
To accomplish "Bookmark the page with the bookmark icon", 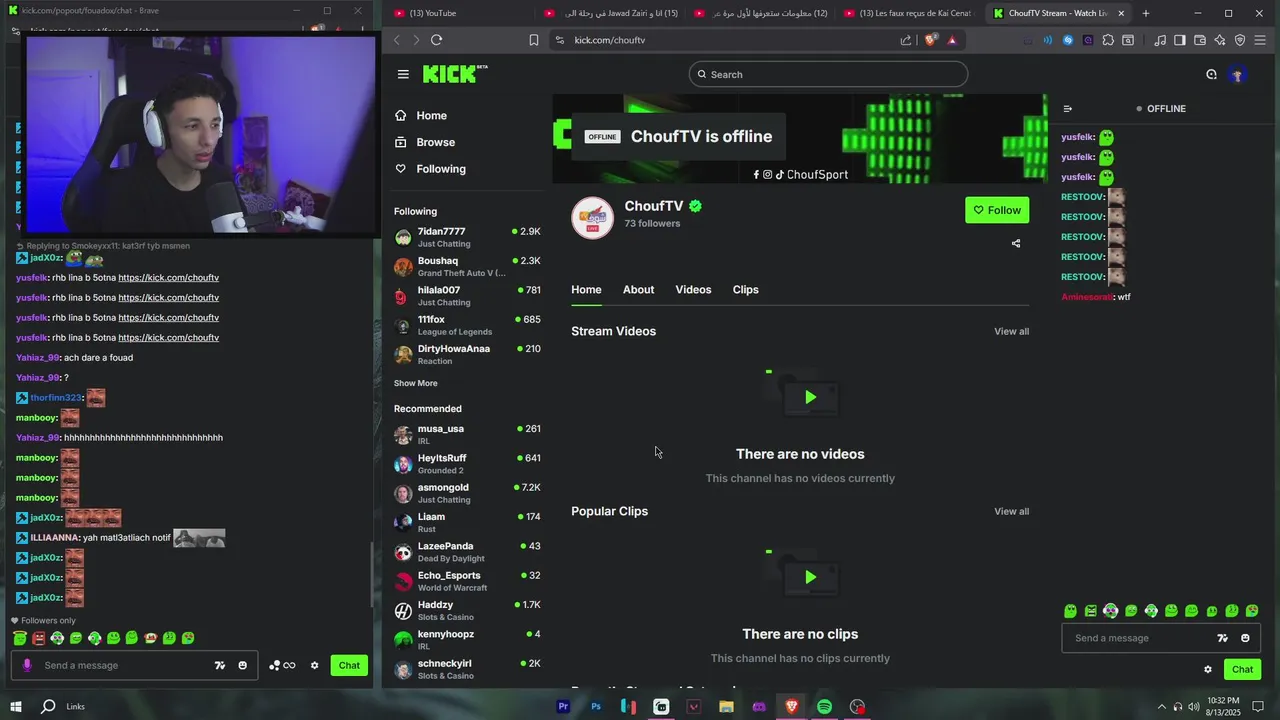I will (534, 40).
